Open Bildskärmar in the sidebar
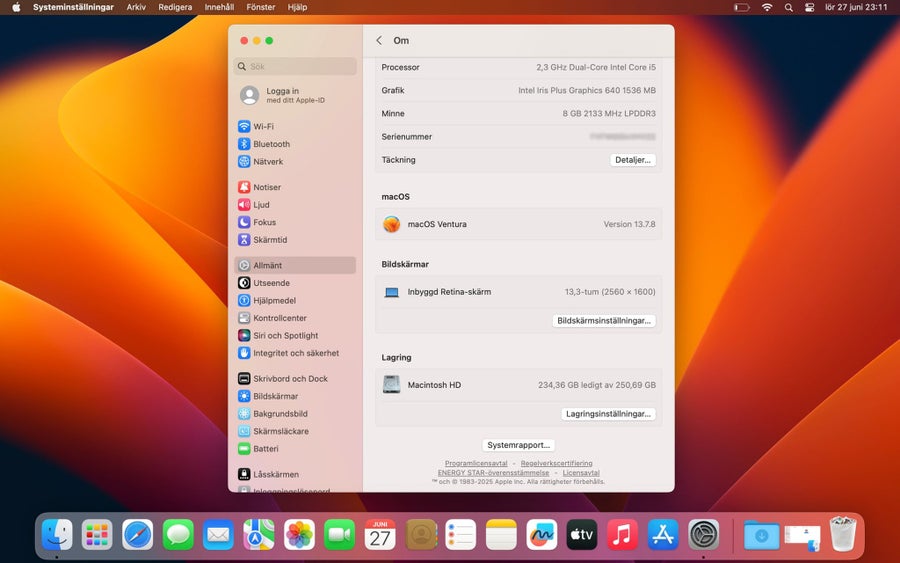This screenshot has width=900, height=563. pos(295,396)
